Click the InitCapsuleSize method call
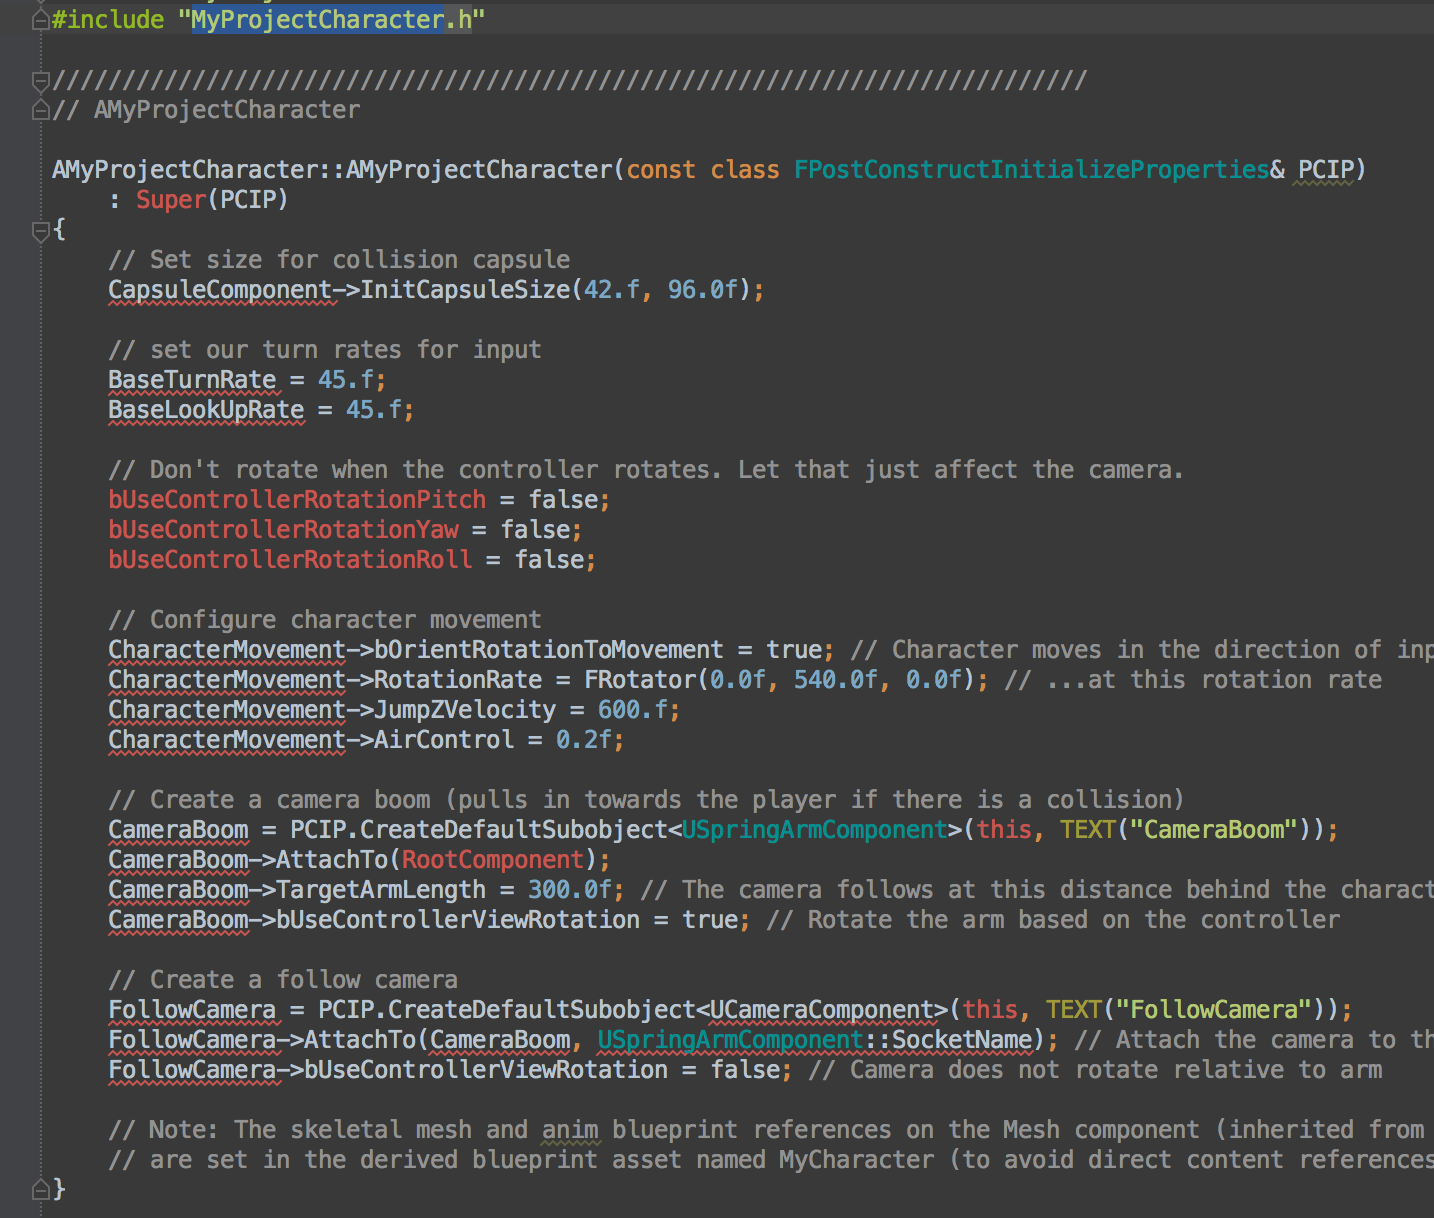 click(x=465, y=290)
